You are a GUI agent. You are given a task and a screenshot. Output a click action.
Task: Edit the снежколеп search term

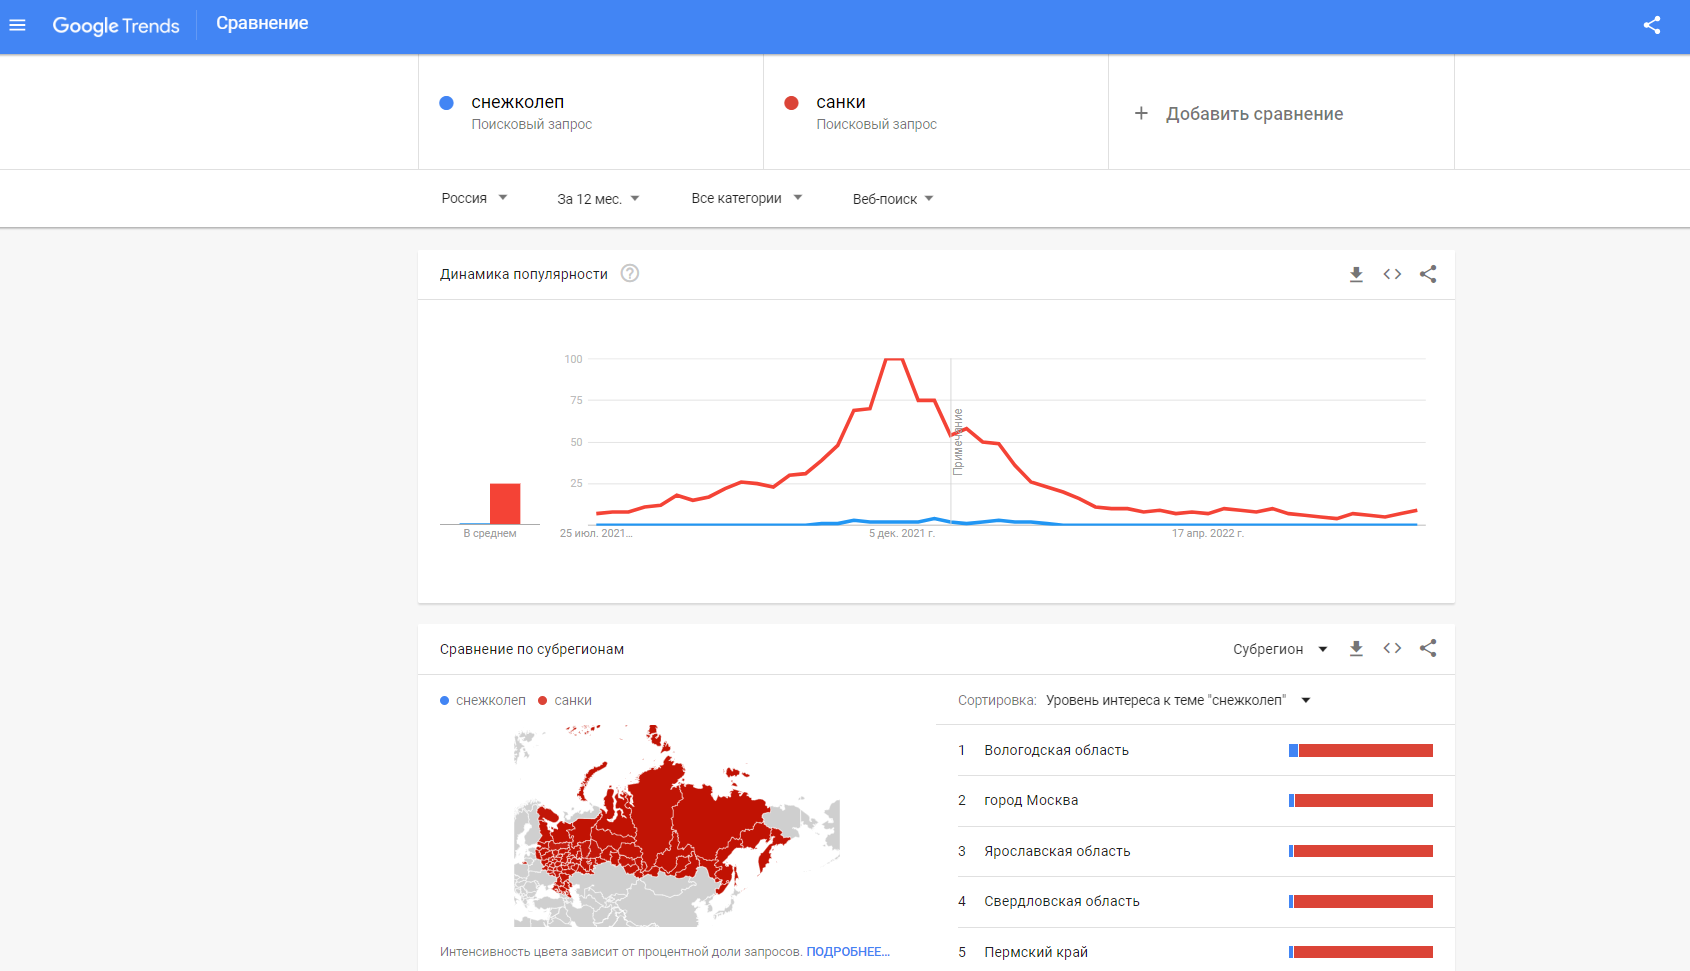591,112
